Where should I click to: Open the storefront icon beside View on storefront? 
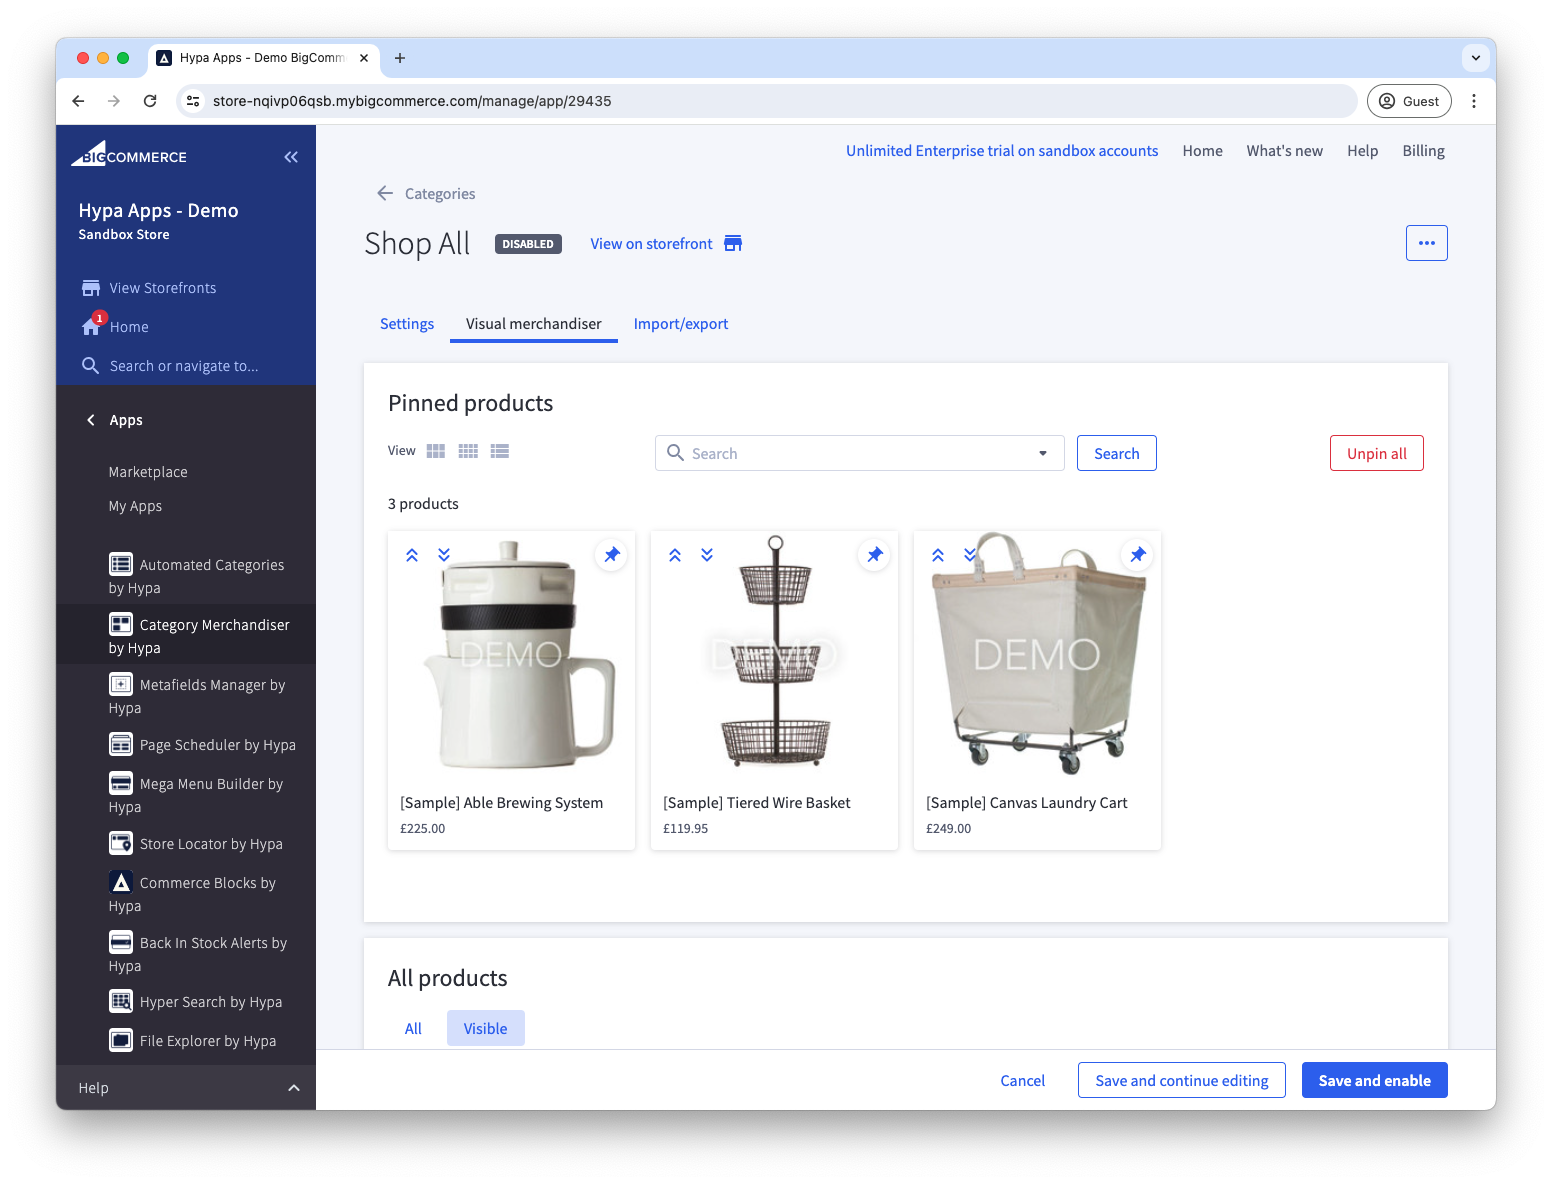click(733, 243)
